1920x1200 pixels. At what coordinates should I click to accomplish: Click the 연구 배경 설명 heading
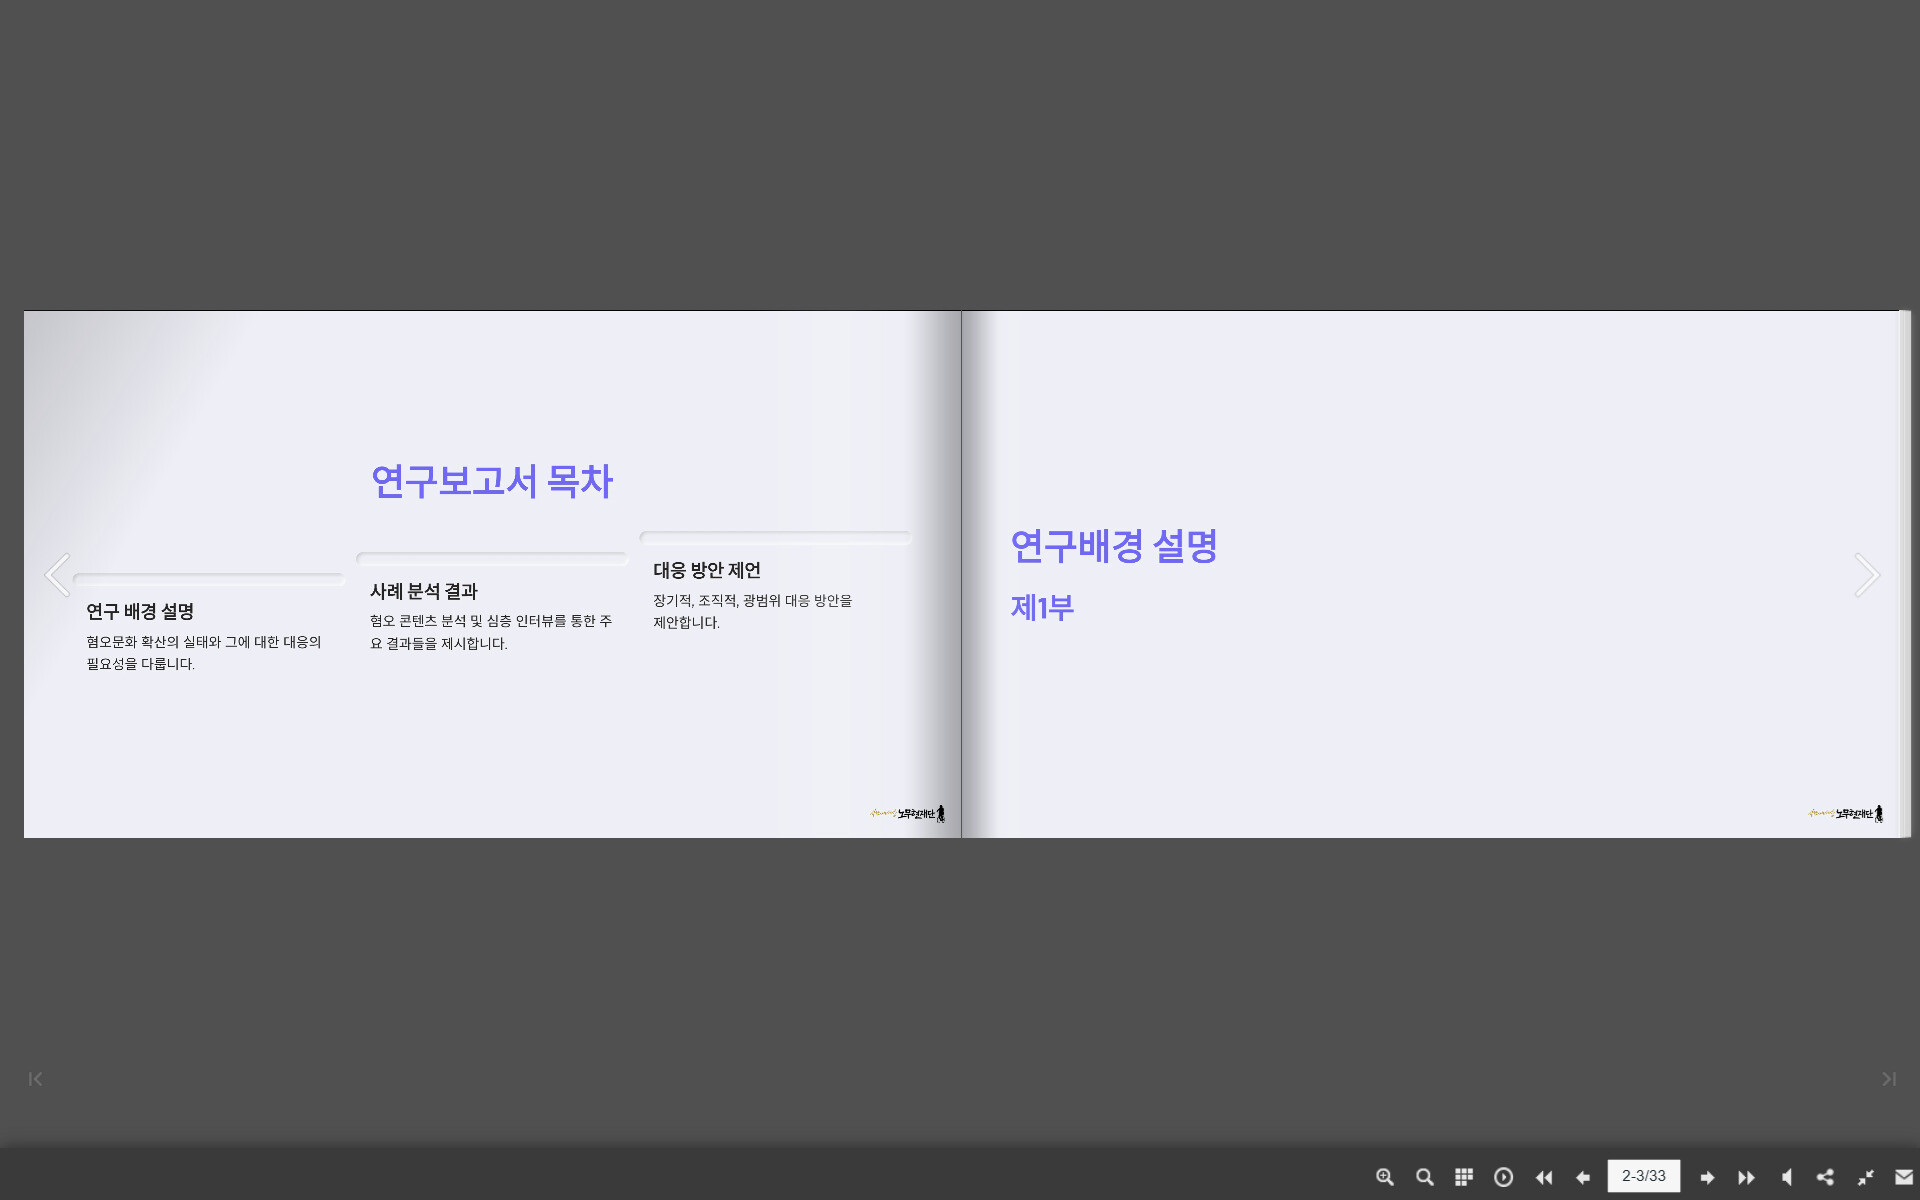(x=140, y=611)
